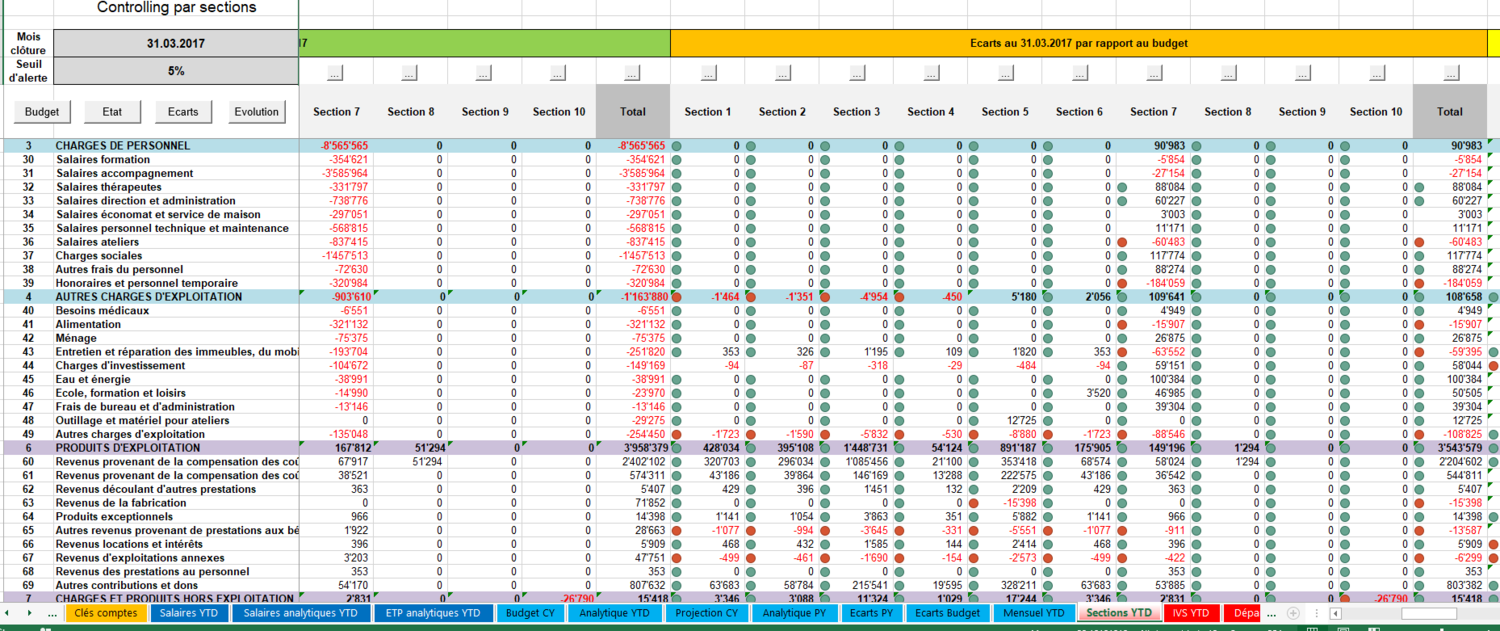The height and width of the screenshot is (631, 1500).
Task: Go to the Budget CY sheet
Action: 529,613
